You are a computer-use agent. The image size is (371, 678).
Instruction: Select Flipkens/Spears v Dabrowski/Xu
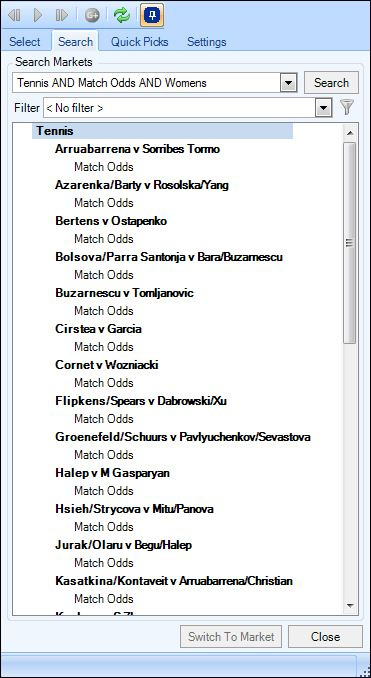141,401
